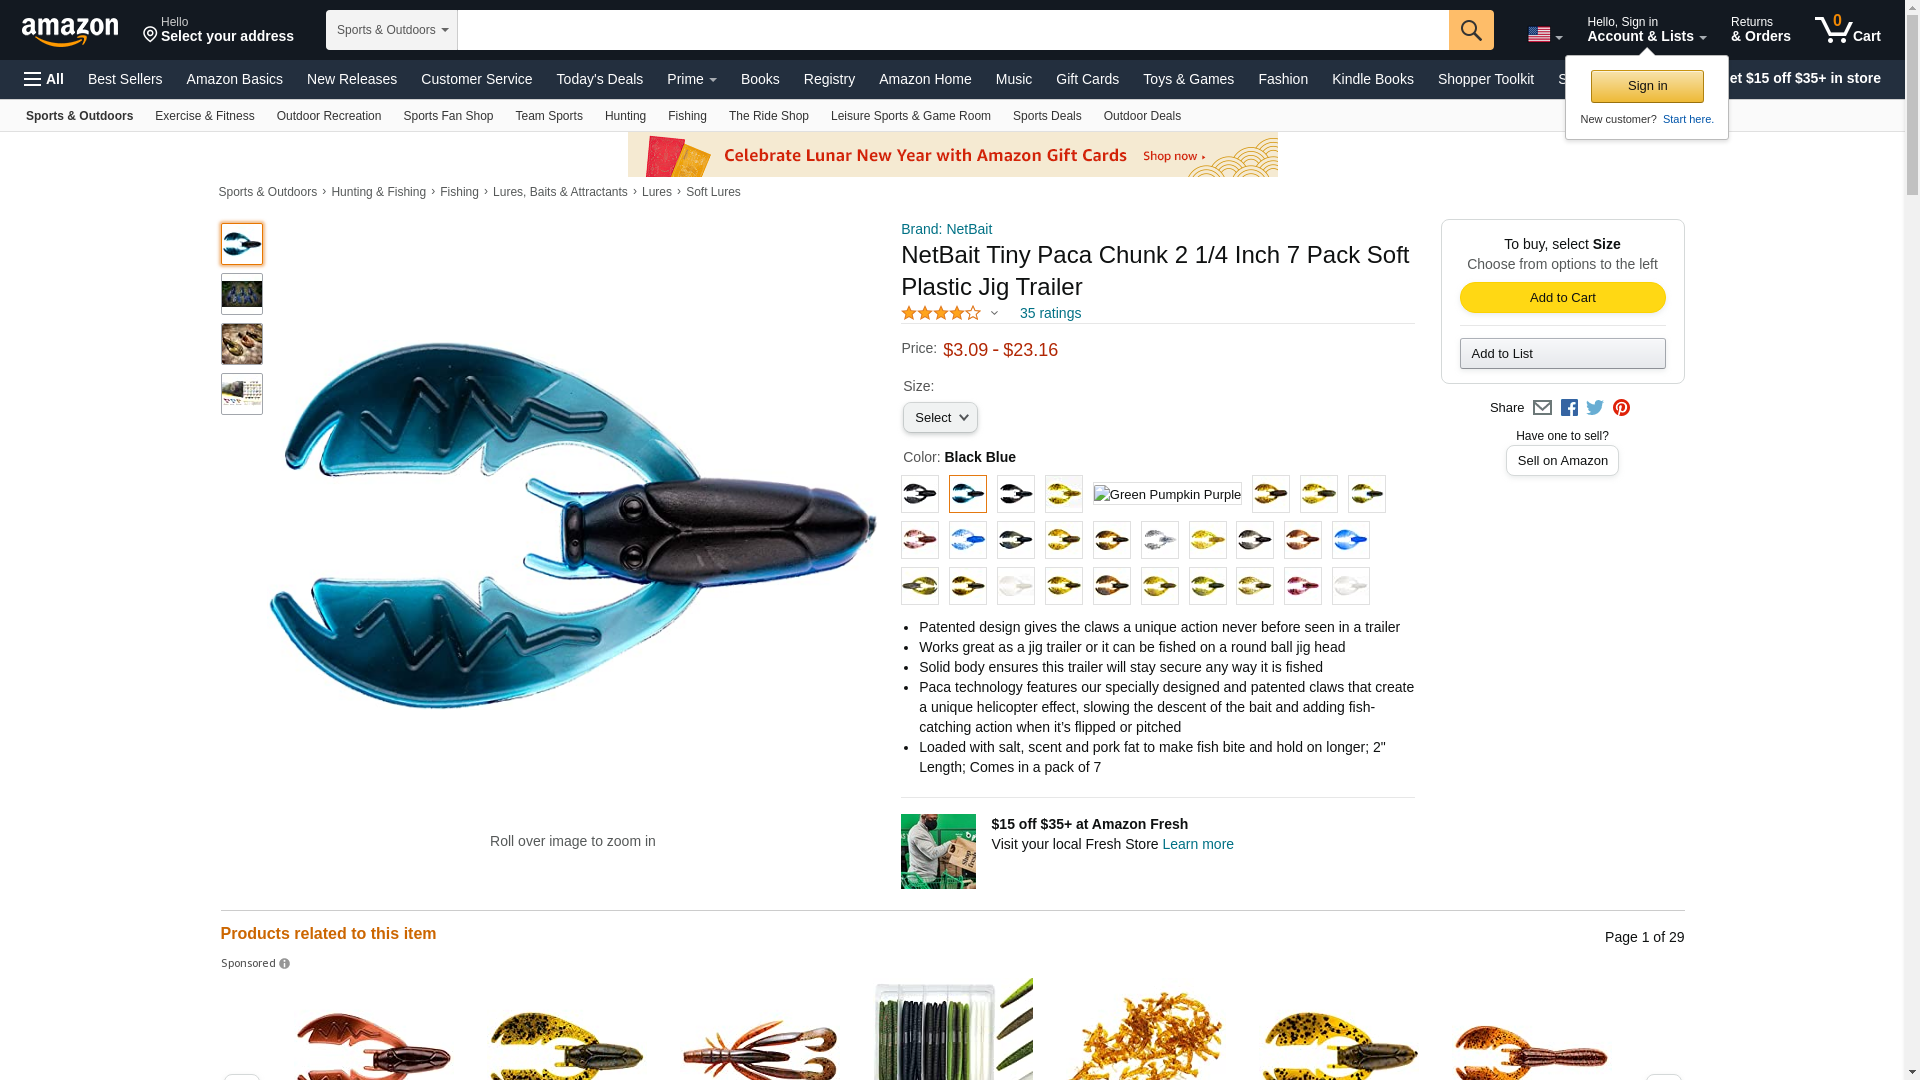Open the shopping cart icon
Viewport: 1920px width, 1080px height.
point(1847,30)
